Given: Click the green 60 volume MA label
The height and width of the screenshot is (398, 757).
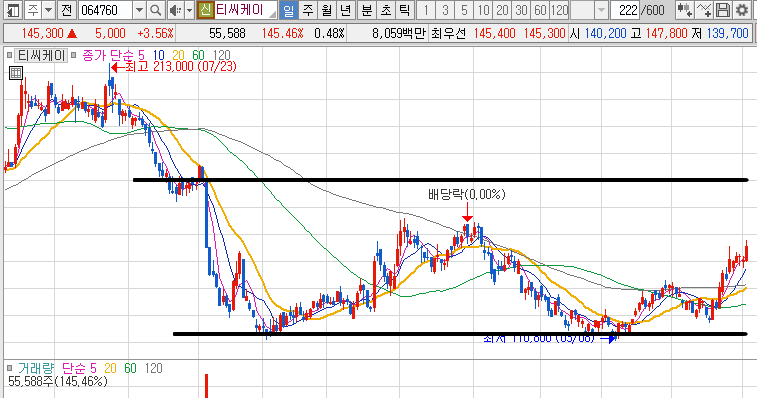Looking at the screenshot, I should tap(130, 369).
